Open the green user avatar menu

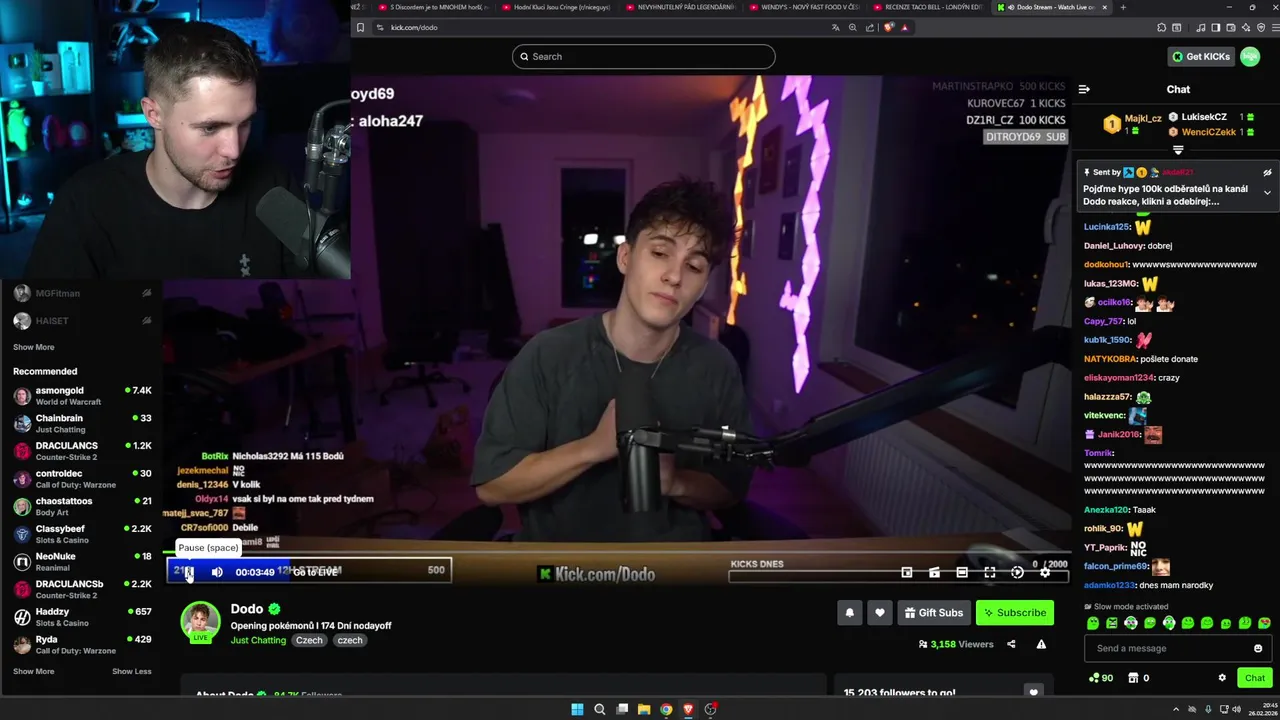(1250, 57)
